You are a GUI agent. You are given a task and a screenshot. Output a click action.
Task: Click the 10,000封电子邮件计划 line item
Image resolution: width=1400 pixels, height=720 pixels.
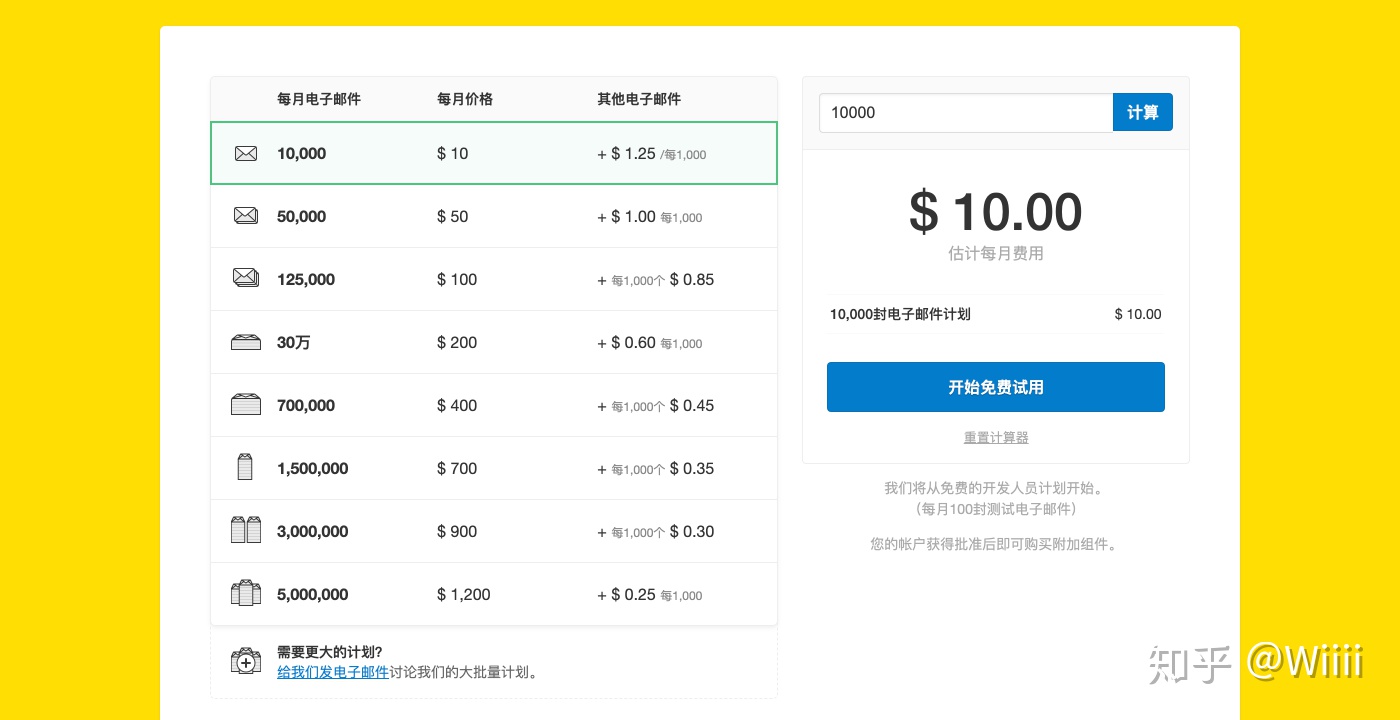[x=900, y=314]
